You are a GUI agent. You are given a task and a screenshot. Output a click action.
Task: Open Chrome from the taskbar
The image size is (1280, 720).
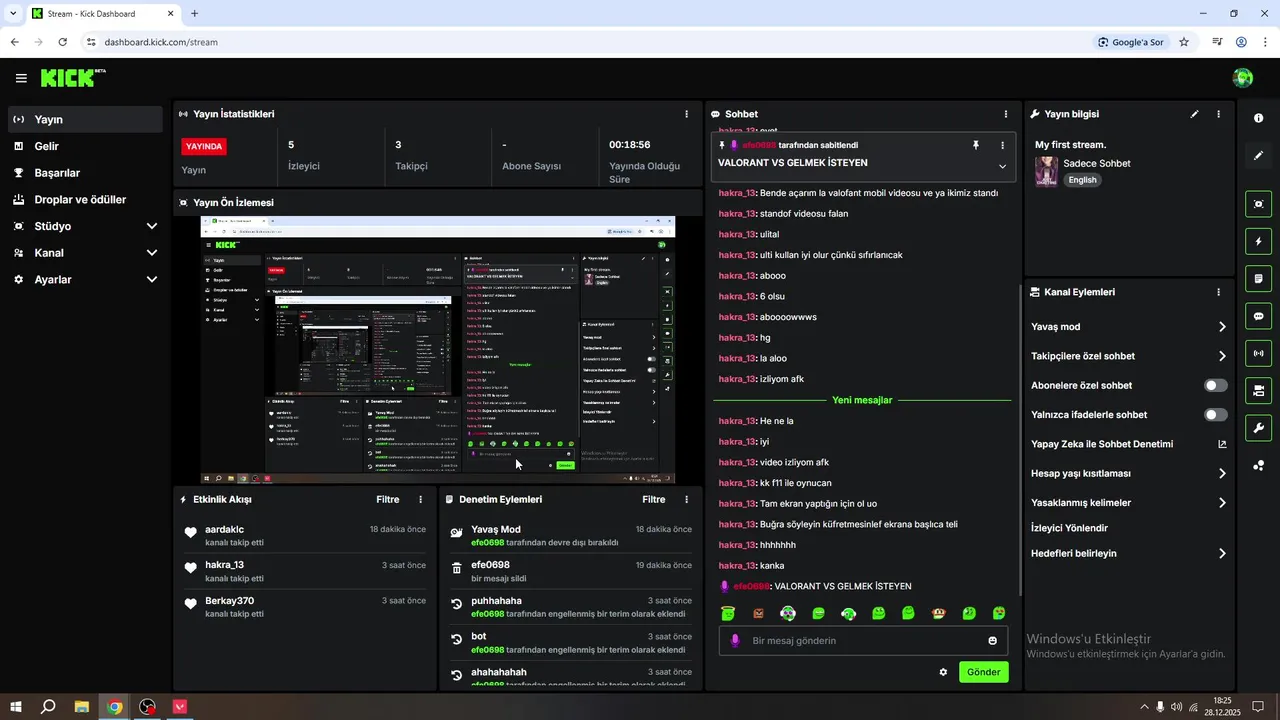point(115,707)
